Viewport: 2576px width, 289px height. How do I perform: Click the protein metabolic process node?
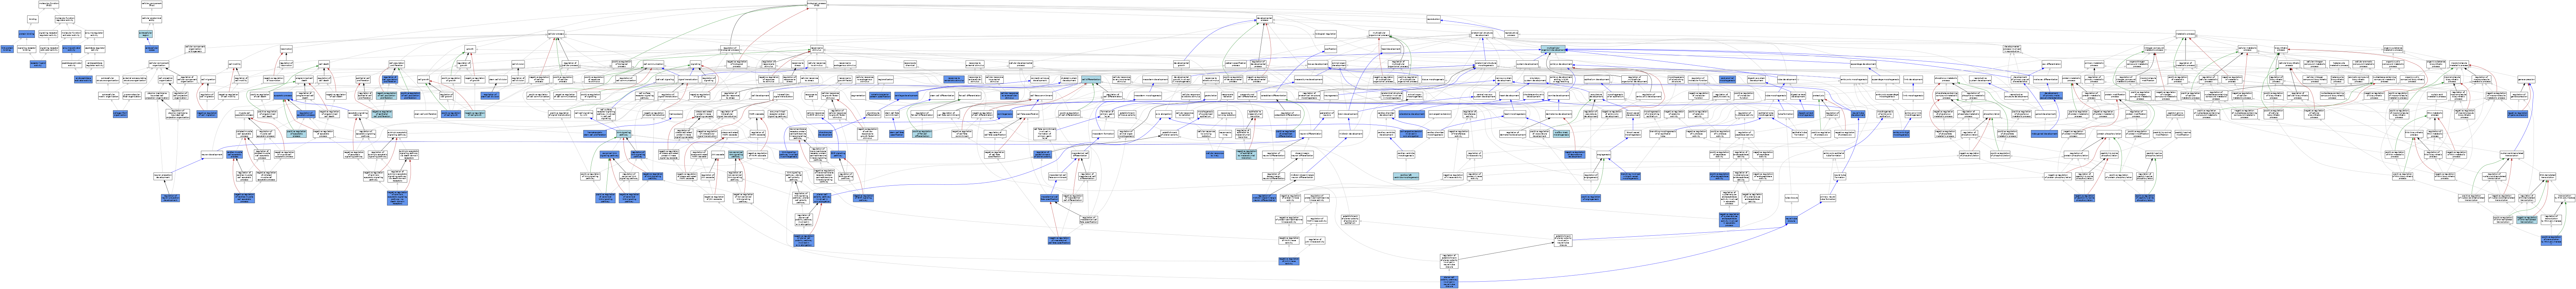click(2071, 79)
